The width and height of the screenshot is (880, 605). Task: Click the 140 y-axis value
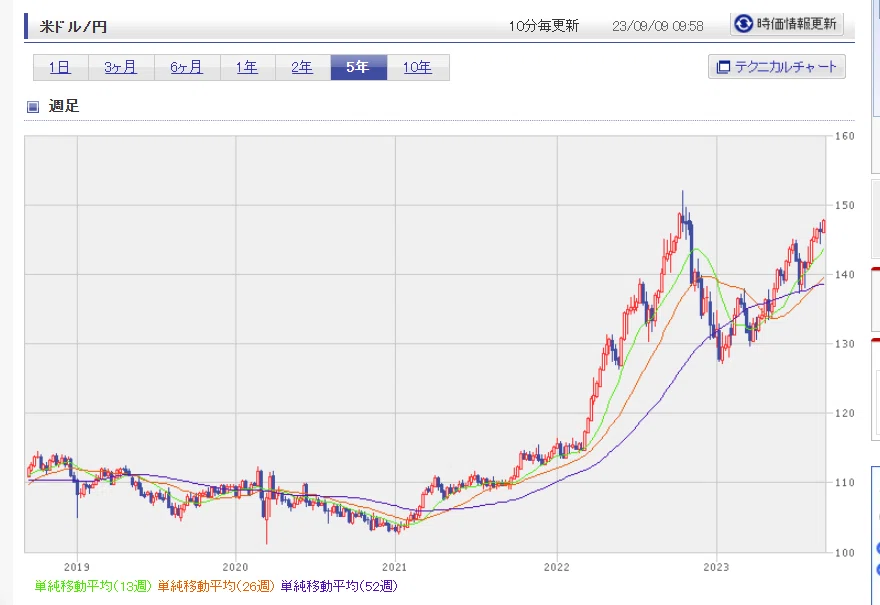(845, 274)
